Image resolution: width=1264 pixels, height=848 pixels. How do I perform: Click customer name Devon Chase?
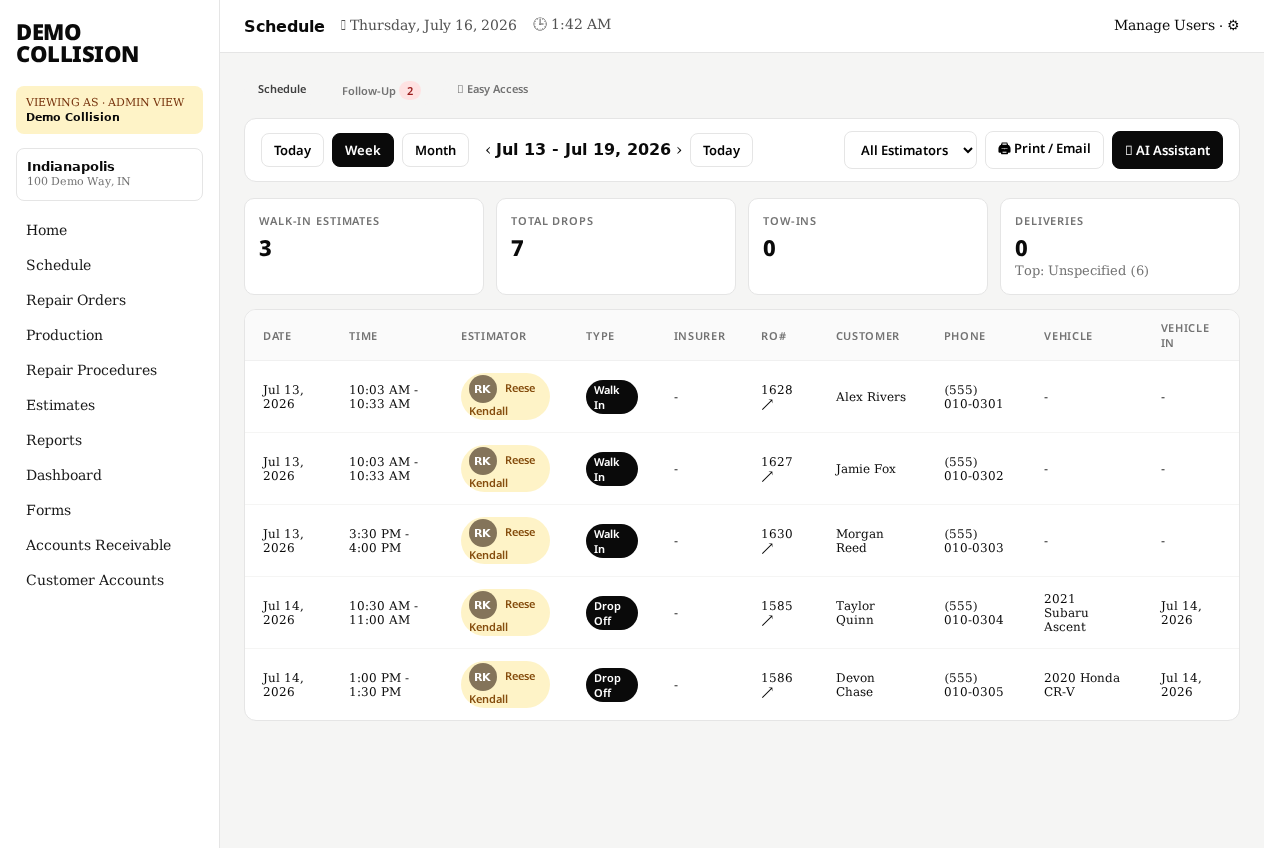tap(856, 685)
